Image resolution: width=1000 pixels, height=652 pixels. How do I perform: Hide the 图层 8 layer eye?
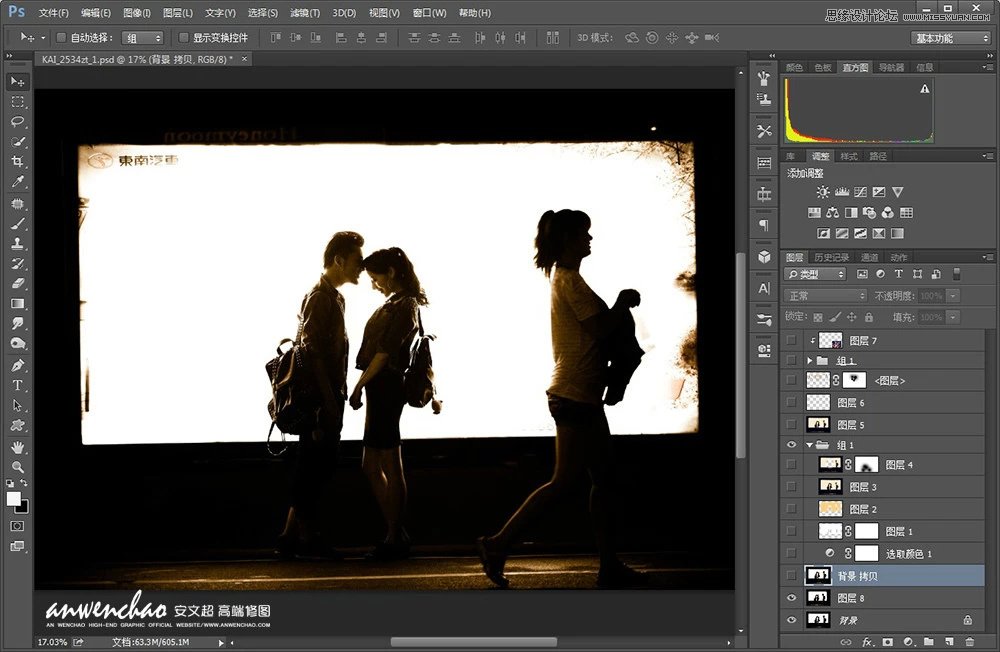coord(791,598)
